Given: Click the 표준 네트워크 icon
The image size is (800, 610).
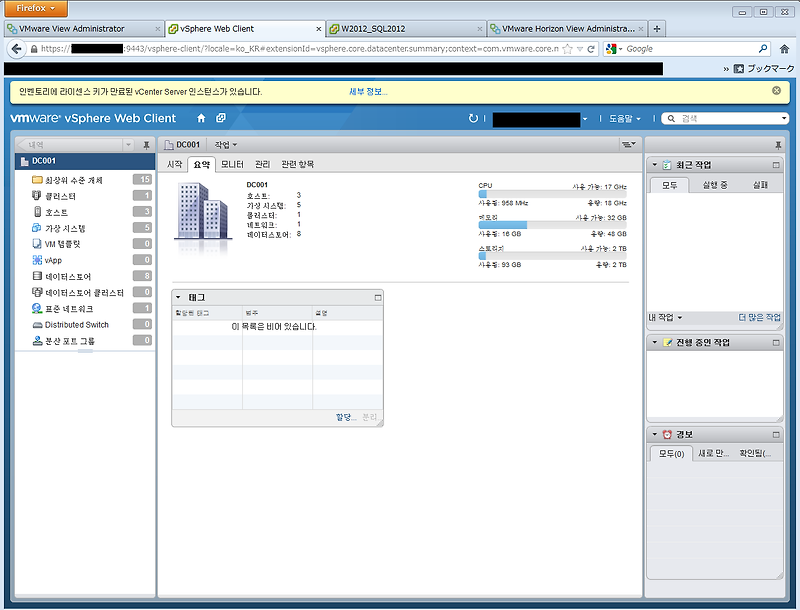Looking at the screenshot, I should click(37, 308).
